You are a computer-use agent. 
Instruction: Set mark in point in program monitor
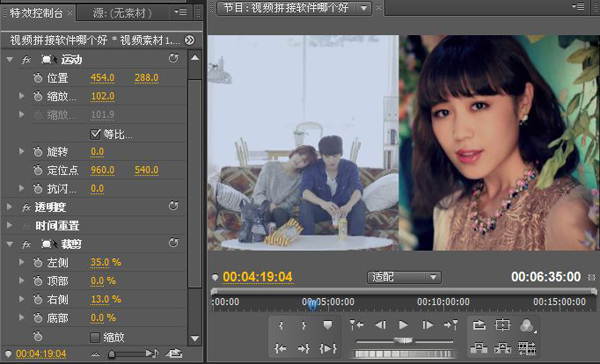point(281,325)
